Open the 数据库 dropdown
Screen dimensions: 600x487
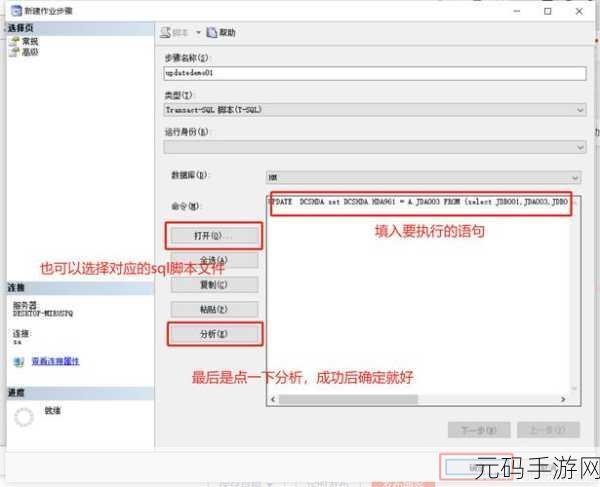pyautogui.click(x=423, y=178)
